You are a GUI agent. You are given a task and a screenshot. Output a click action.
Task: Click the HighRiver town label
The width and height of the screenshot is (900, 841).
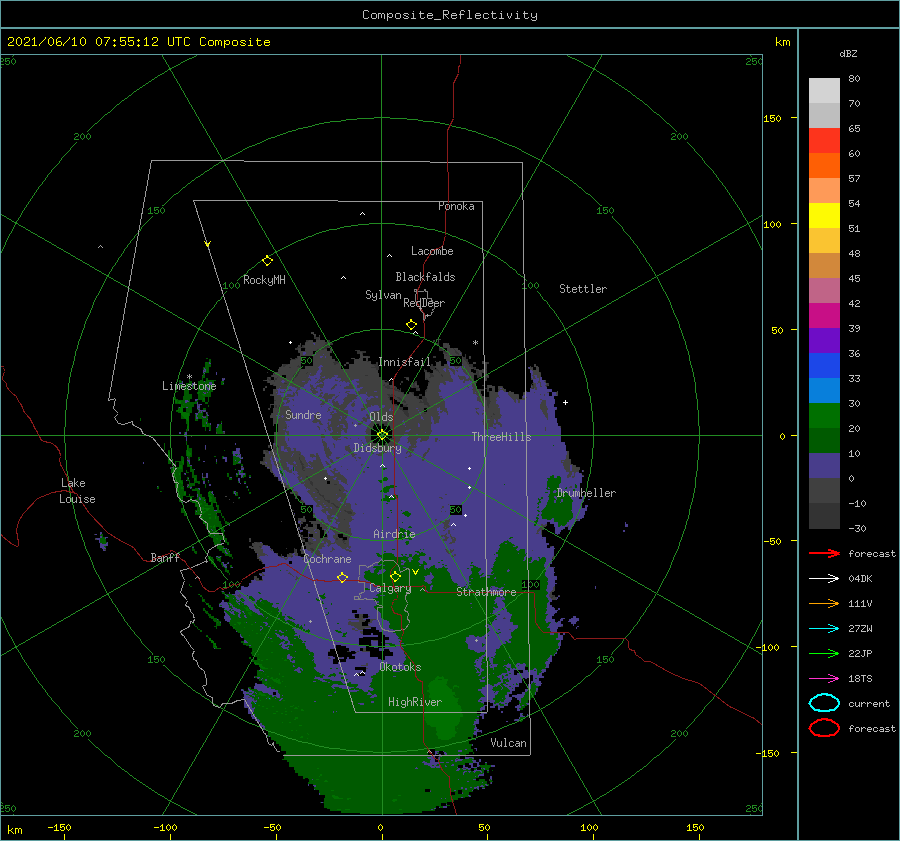click(414, 702)
